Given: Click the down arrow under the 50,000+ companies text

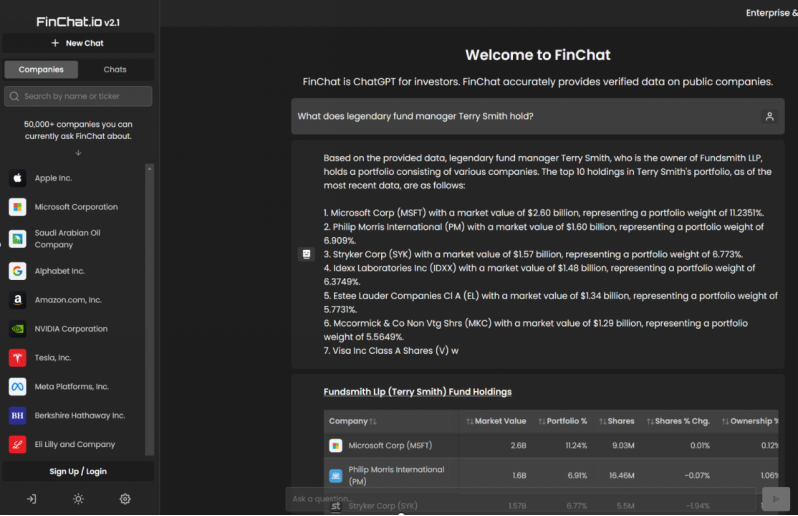Looking at the screenshot, I should pos(78,153).
